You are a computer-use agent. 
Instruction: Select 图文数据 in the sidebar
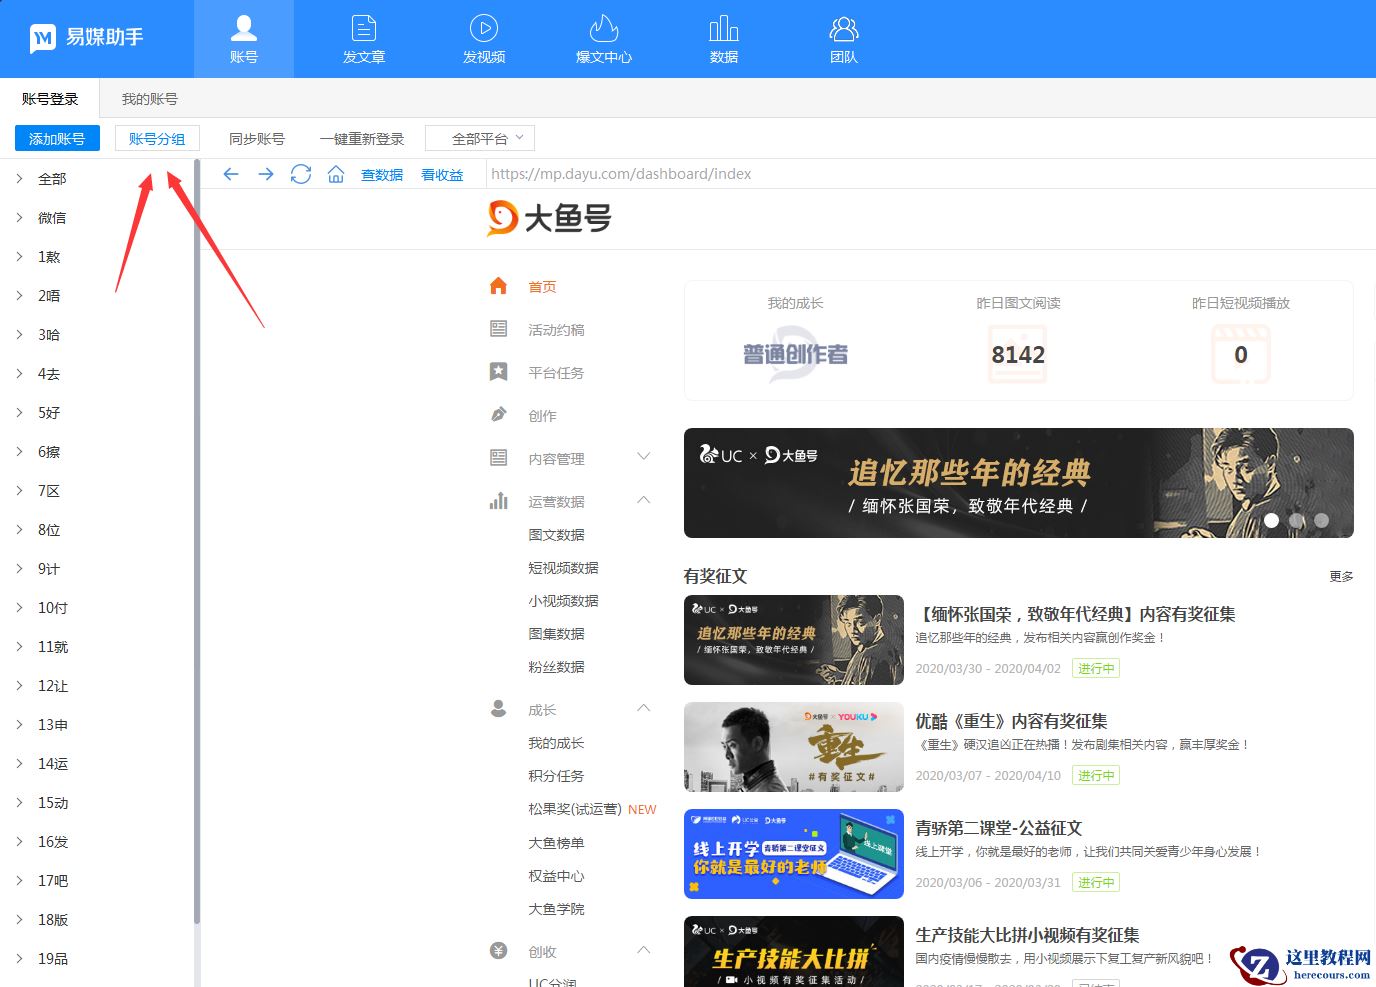tap(556, 535)
